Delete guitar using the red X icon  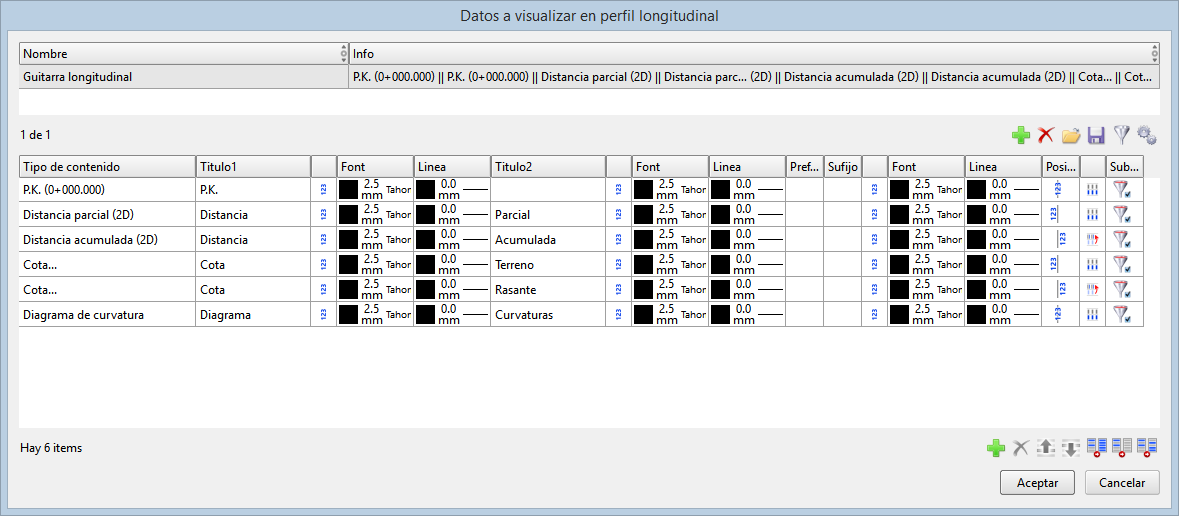(1045, 135)
